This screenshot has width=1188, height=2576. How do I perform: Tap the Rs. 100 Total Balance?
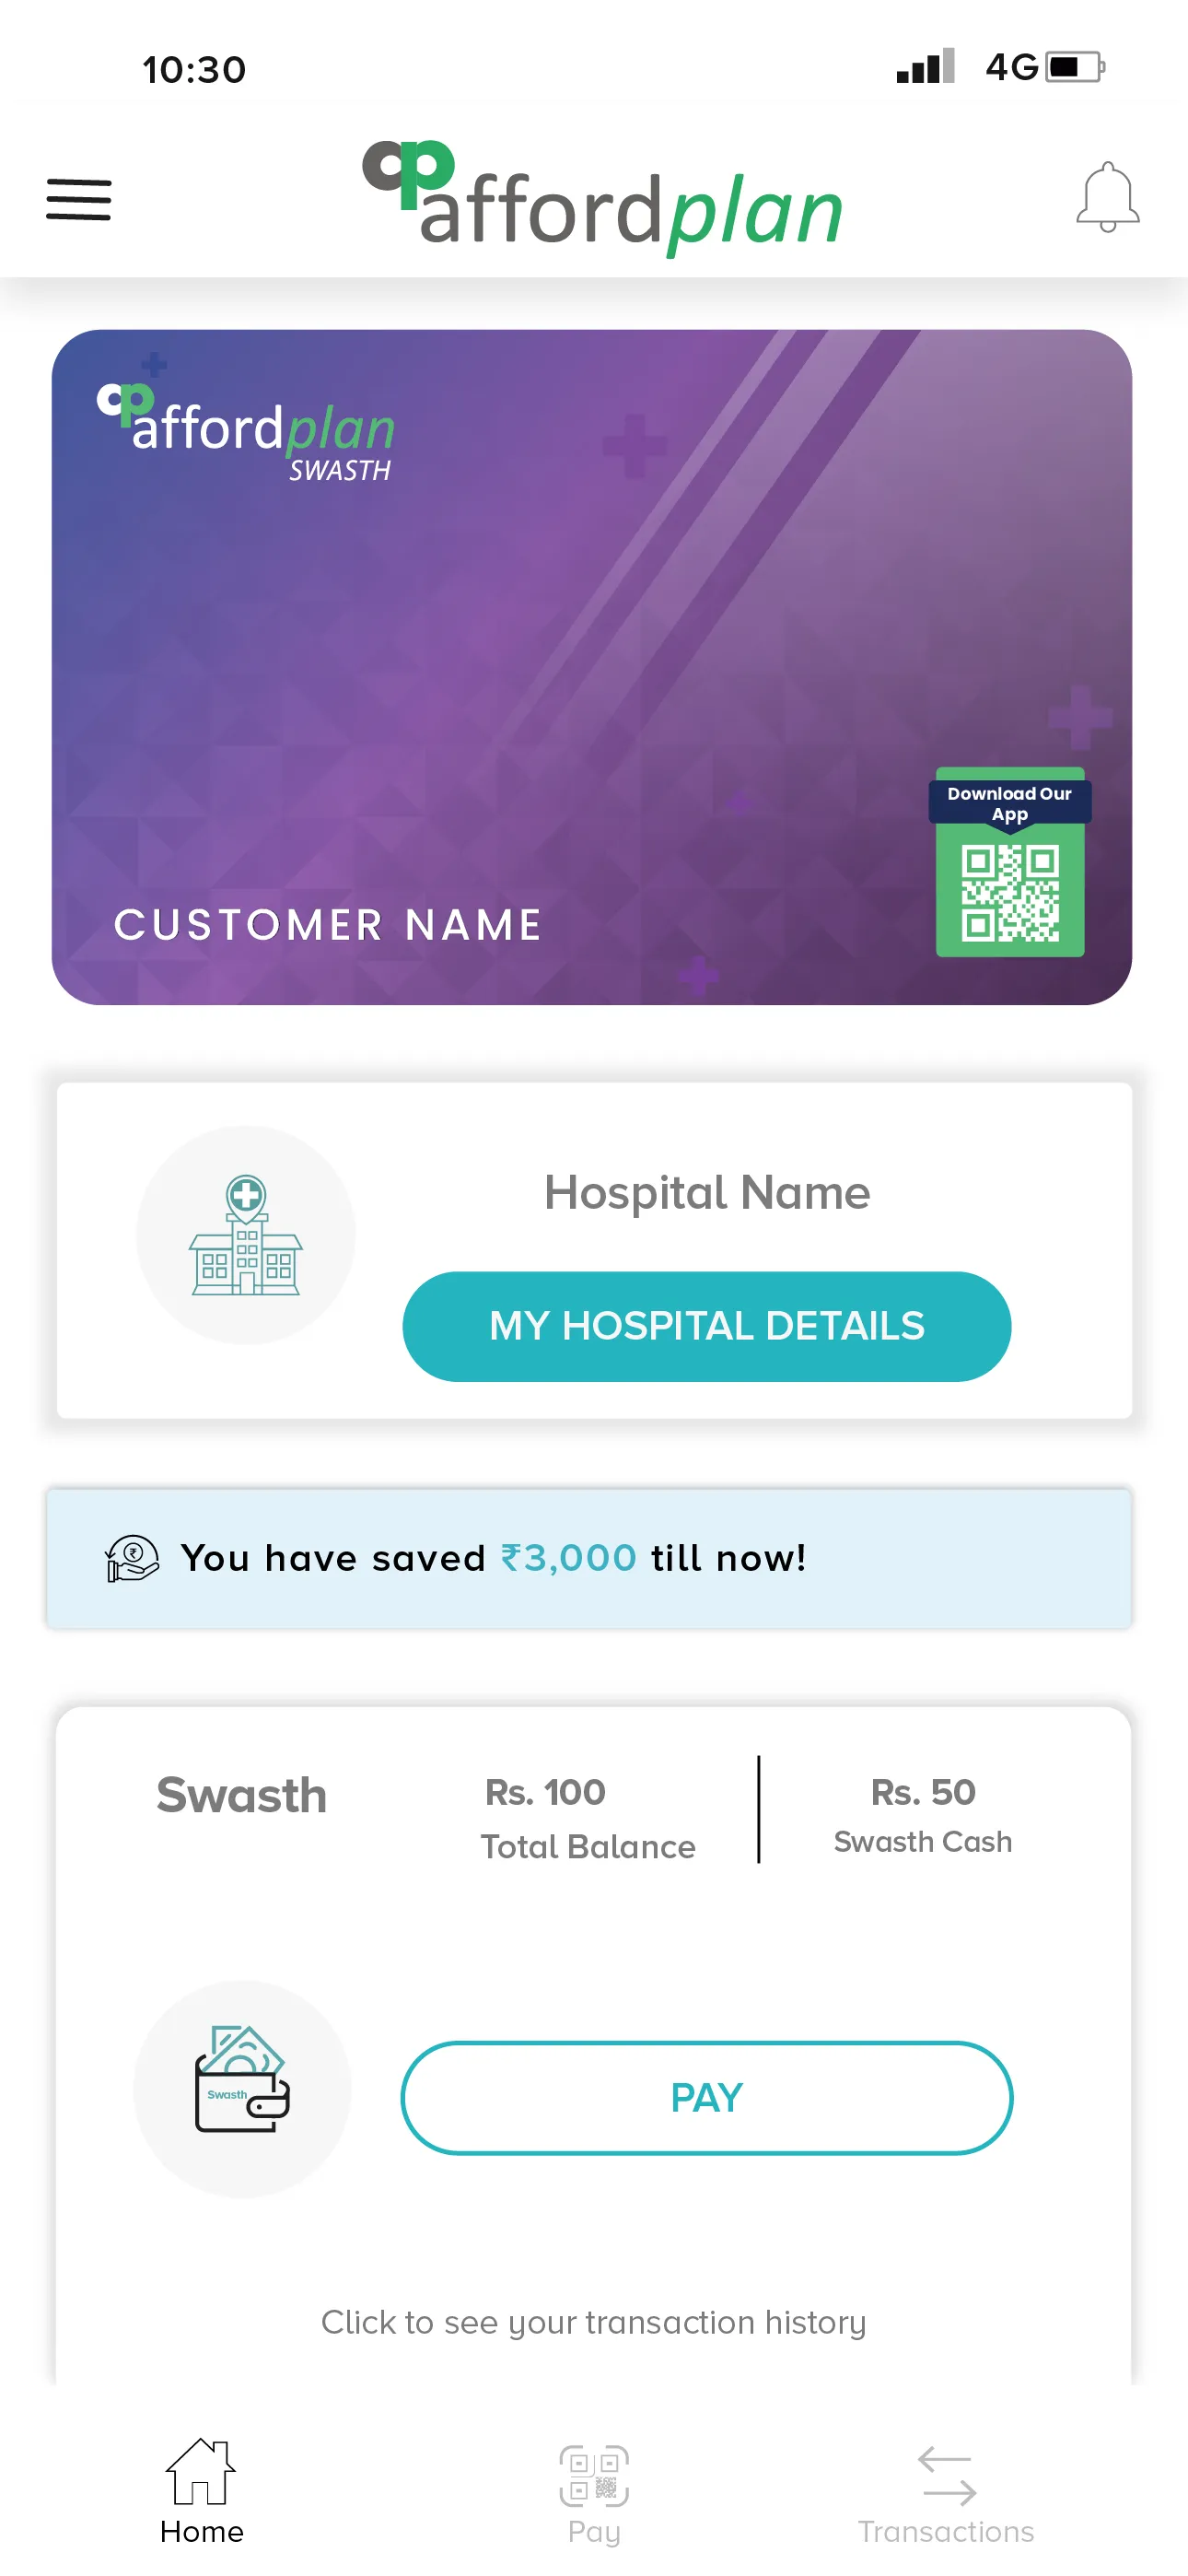(587, 1816)
